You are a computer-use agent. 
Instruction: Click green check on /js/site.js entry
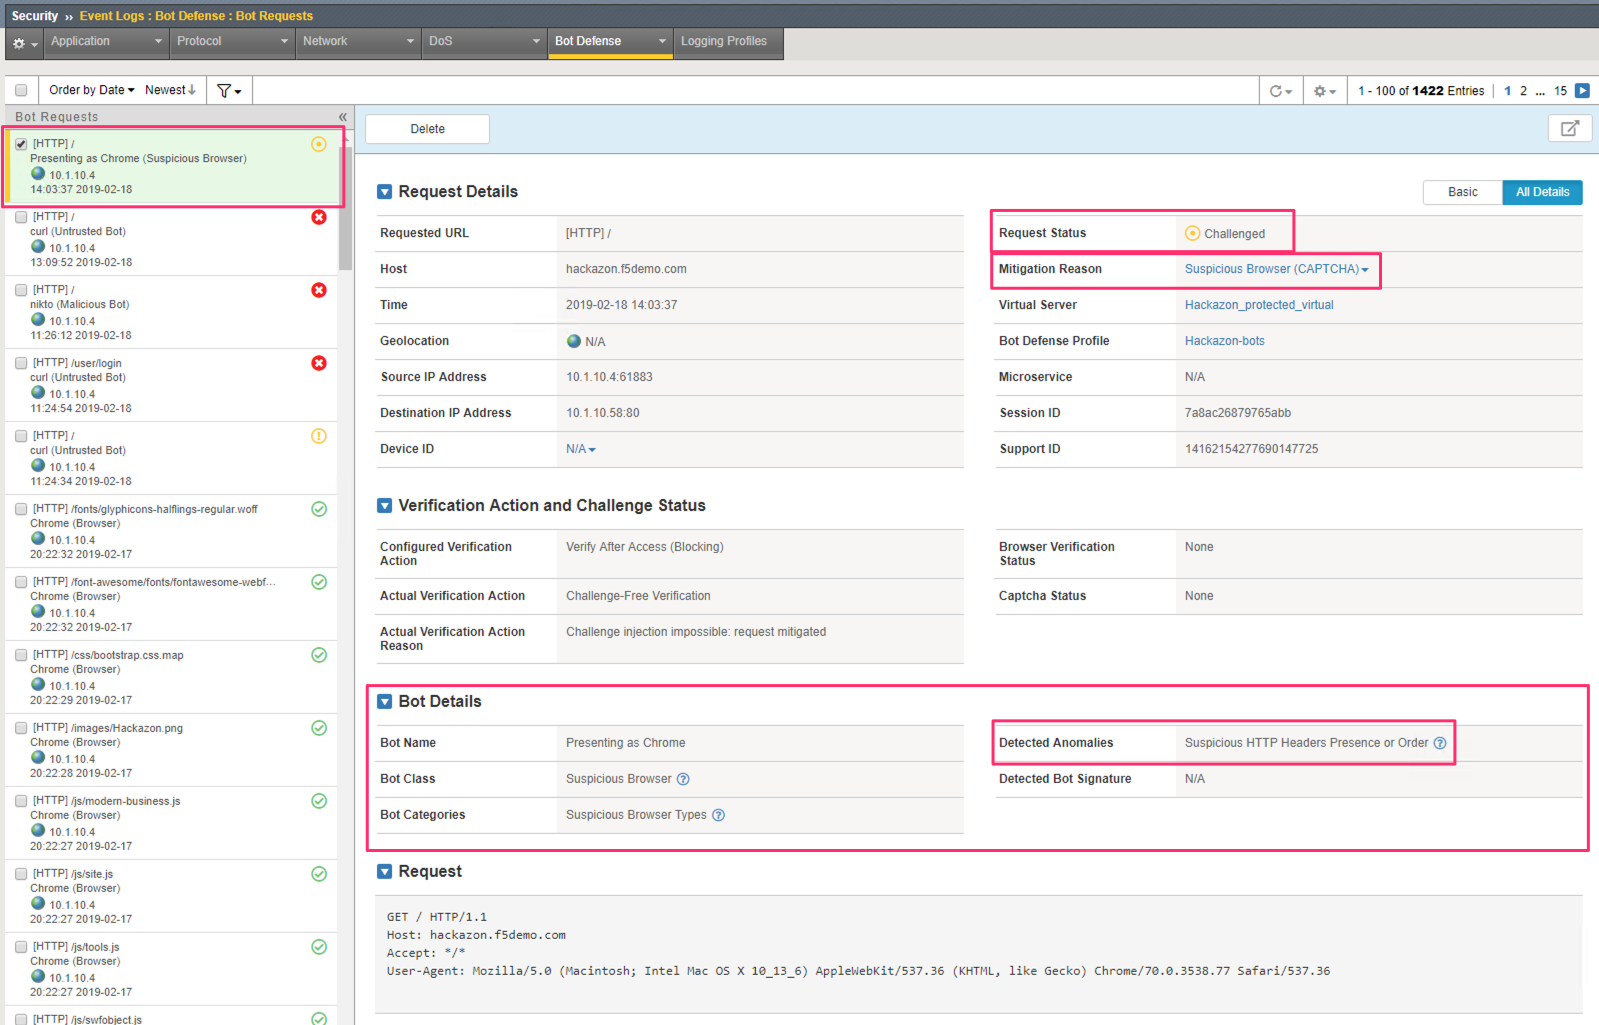[319, 874]
